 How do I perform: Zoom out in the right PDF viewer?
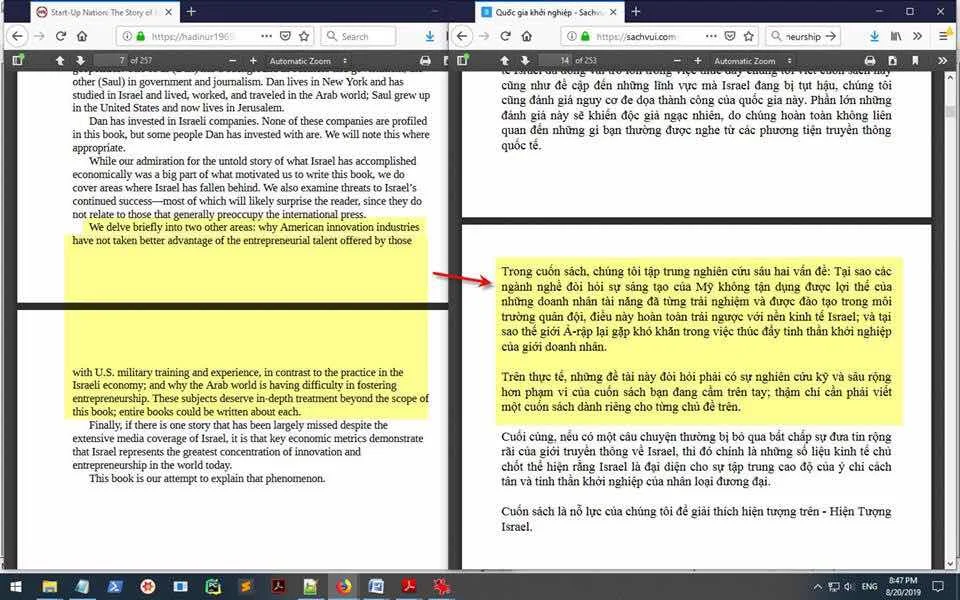tap(677, 61)
